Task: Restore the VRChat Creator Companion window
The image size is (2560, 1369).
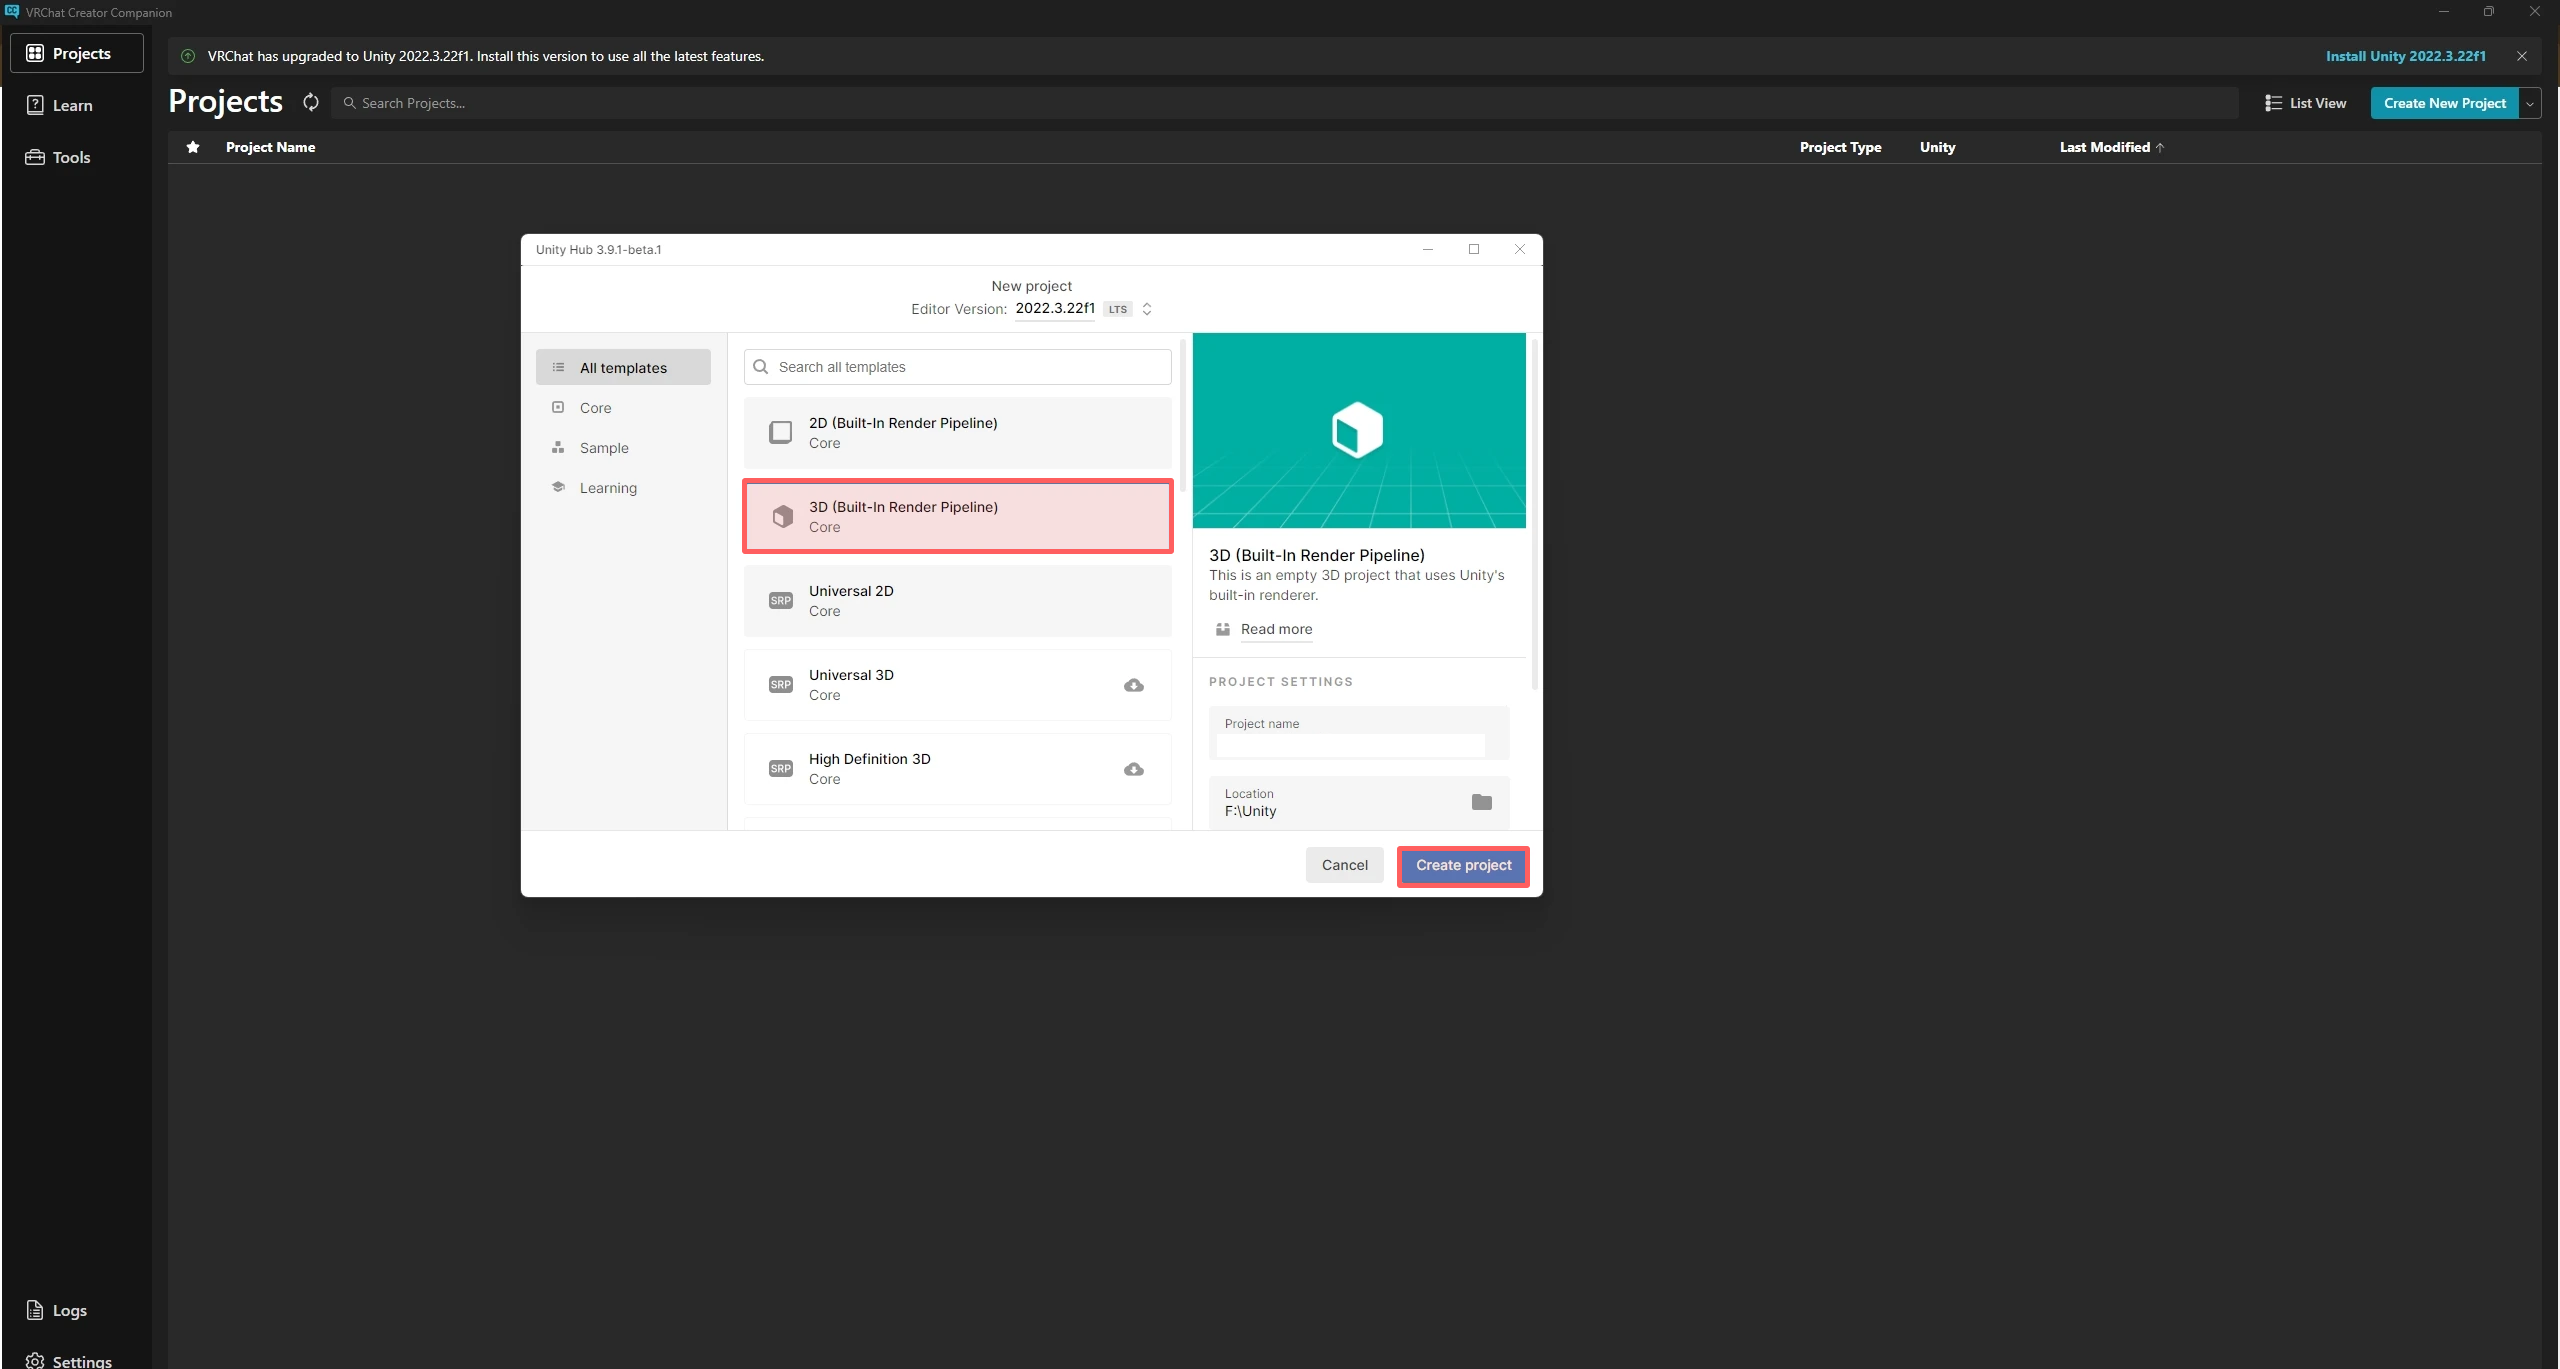Action: click(x=2489, y=12)
